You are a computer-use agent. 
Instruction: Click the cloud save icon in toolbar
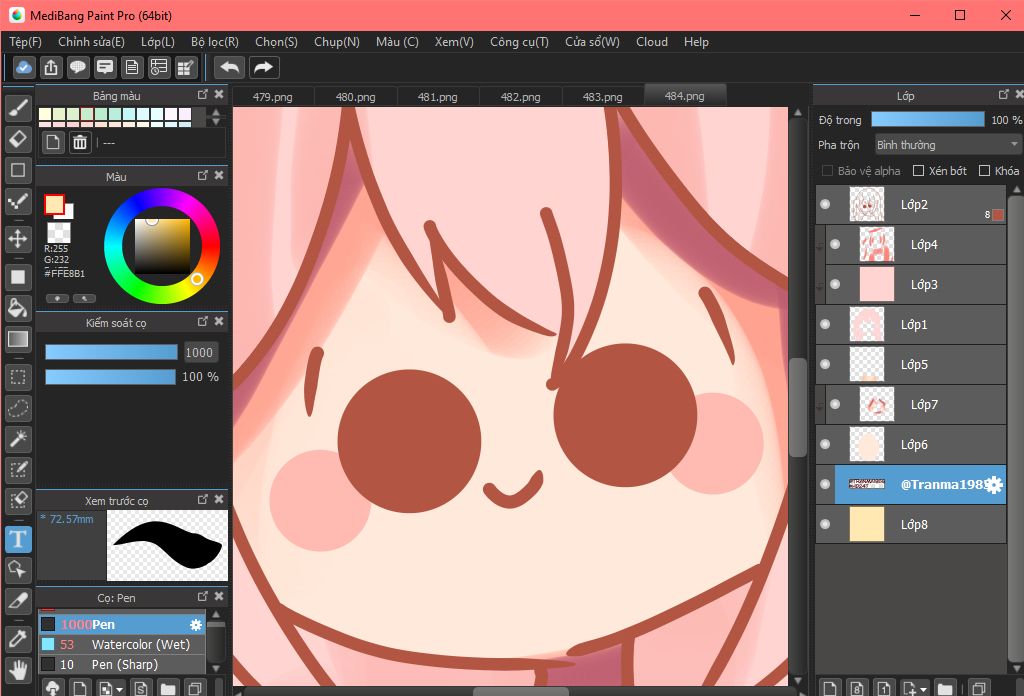[24, 67]
